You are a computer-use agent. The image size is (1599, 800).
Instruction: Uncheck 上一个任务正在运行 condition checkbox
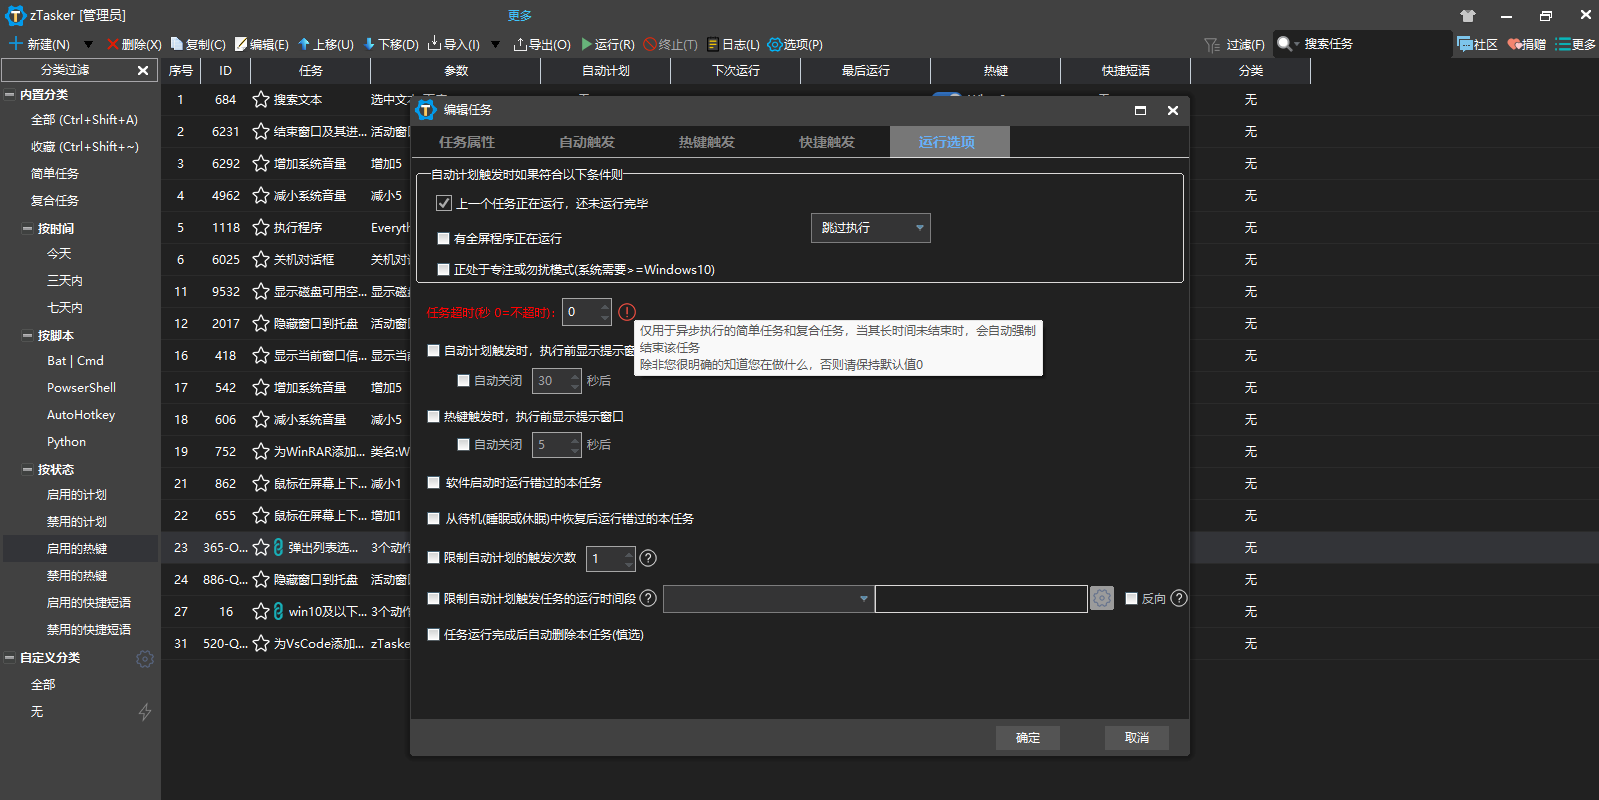pyautogui.click(x=444, y=203)
